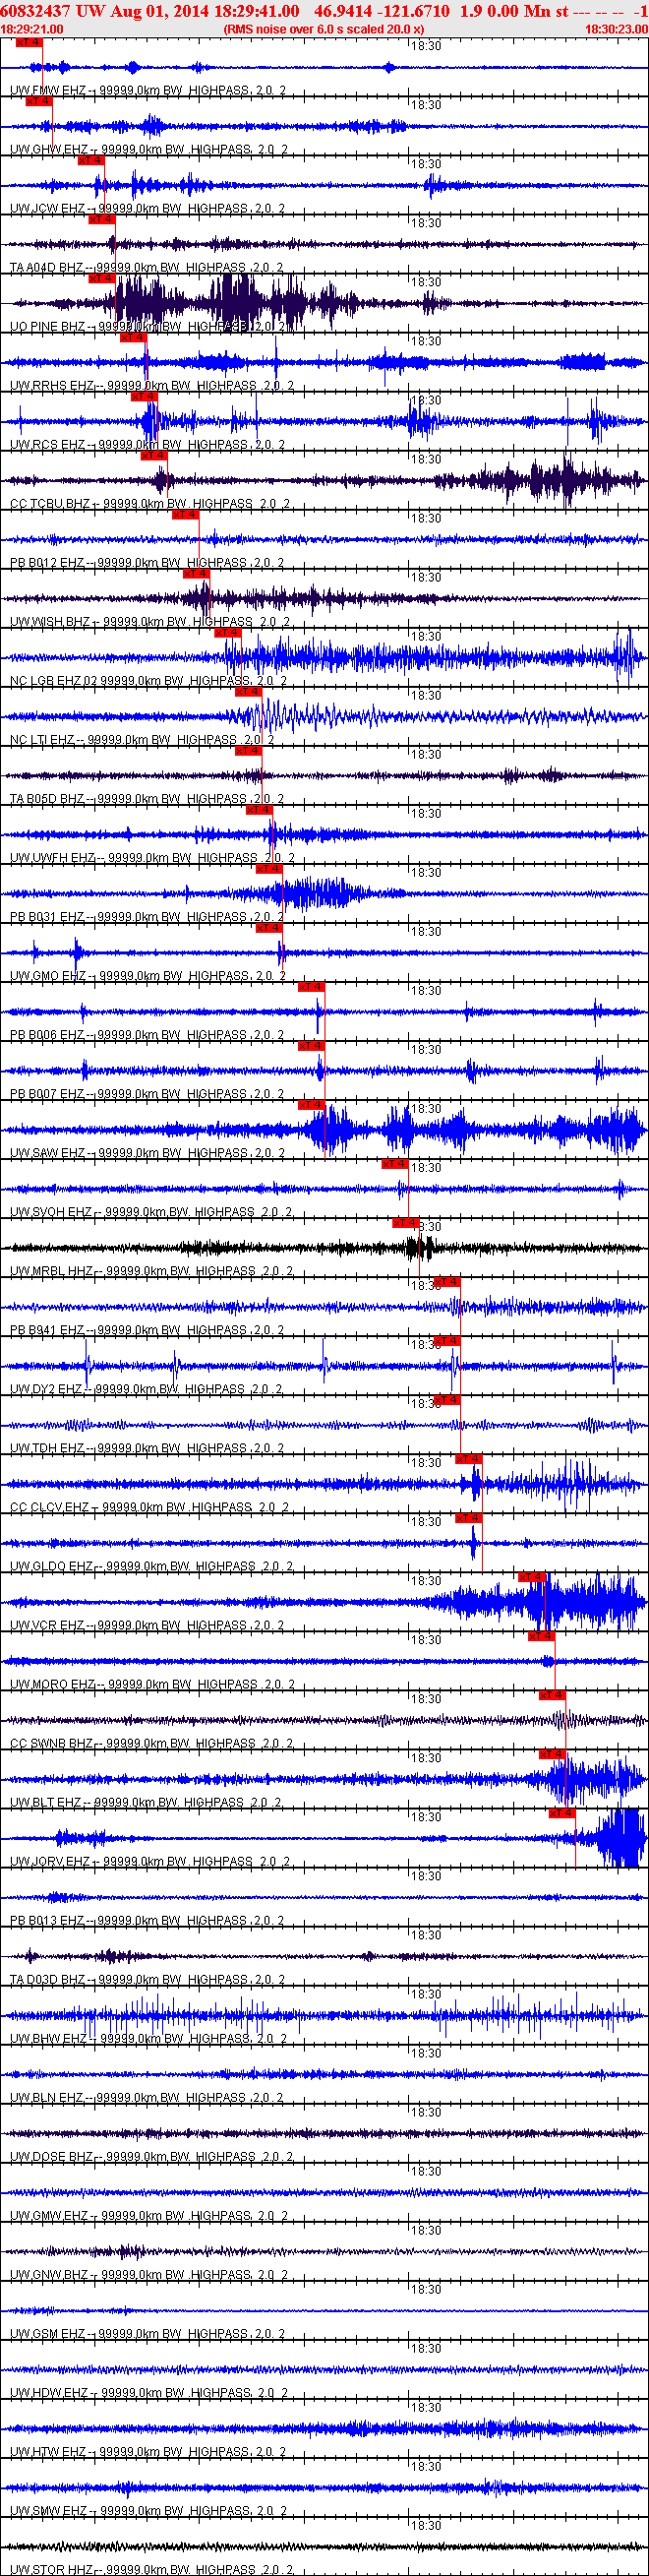Select the TA.D03D BHZ station label
This screenshot has height=2576, width=649.
[x=147, y=1979]
